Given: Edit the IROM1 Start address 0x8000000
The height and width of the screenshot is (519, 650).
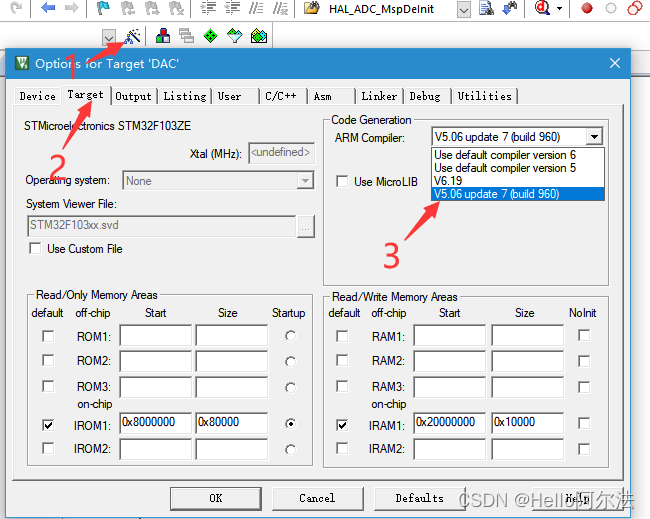Looking at the screenshot, I should (155, 422).
